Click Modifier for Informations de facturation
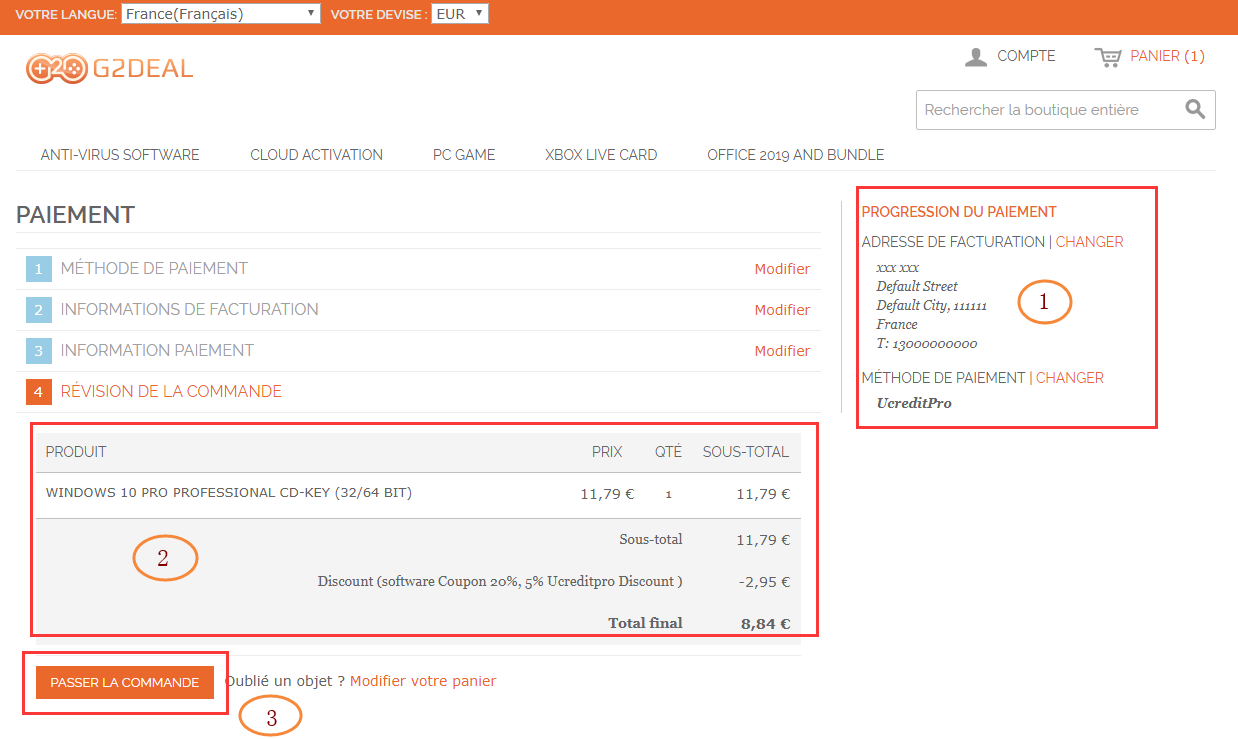Viewport: 1238px width, 739px height. click(782, 310)
